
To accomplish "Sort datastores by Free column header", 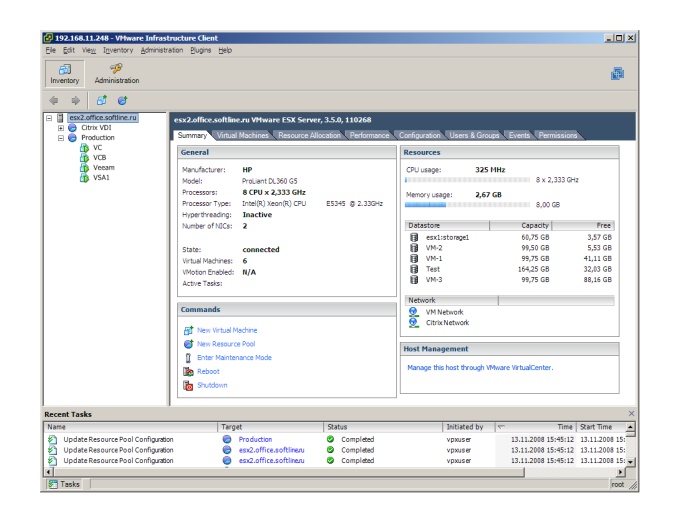I will 583,226.
